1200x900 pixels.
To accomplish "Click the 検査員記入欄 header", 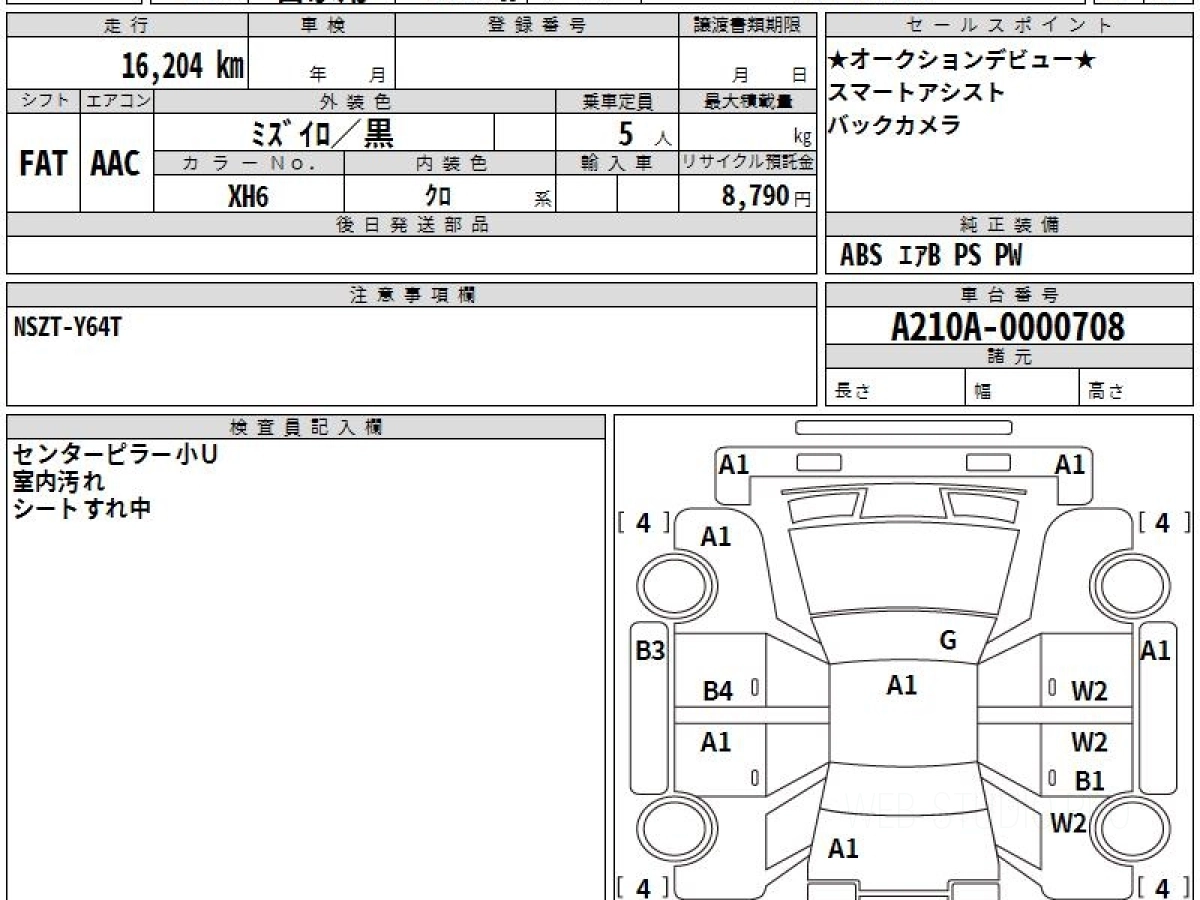I will 306,427.
